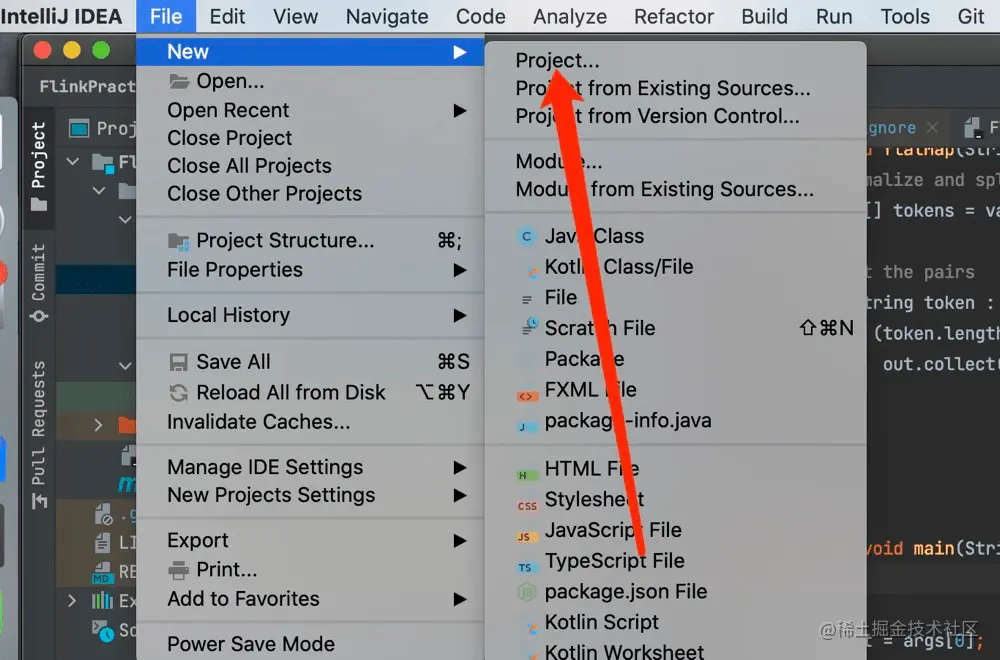
Task: Open the Refactor menu
Action: click(x=673, y=16)
